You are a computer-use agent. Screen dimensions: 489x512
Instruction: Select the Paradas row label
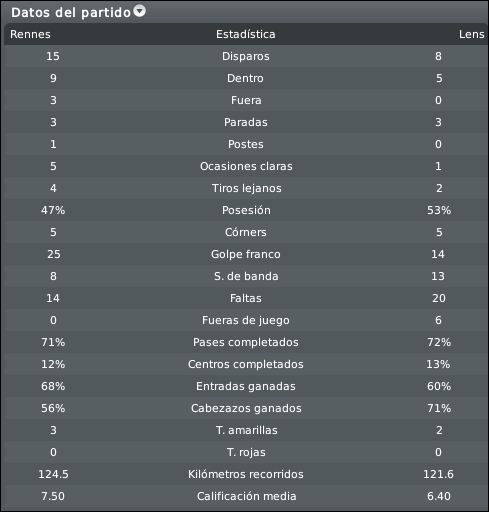coord(246,122)
